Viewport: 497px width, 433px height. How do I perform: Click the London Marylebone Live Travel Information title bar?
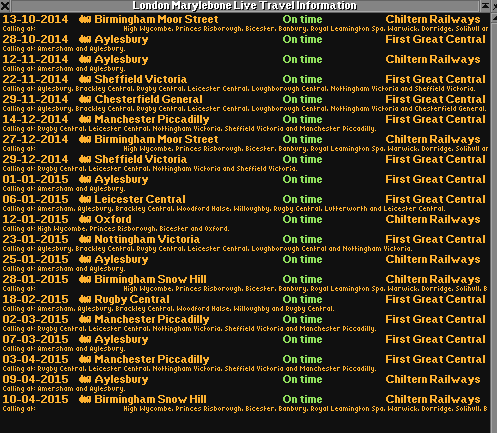pyautogui.click(x=245, y=6)
